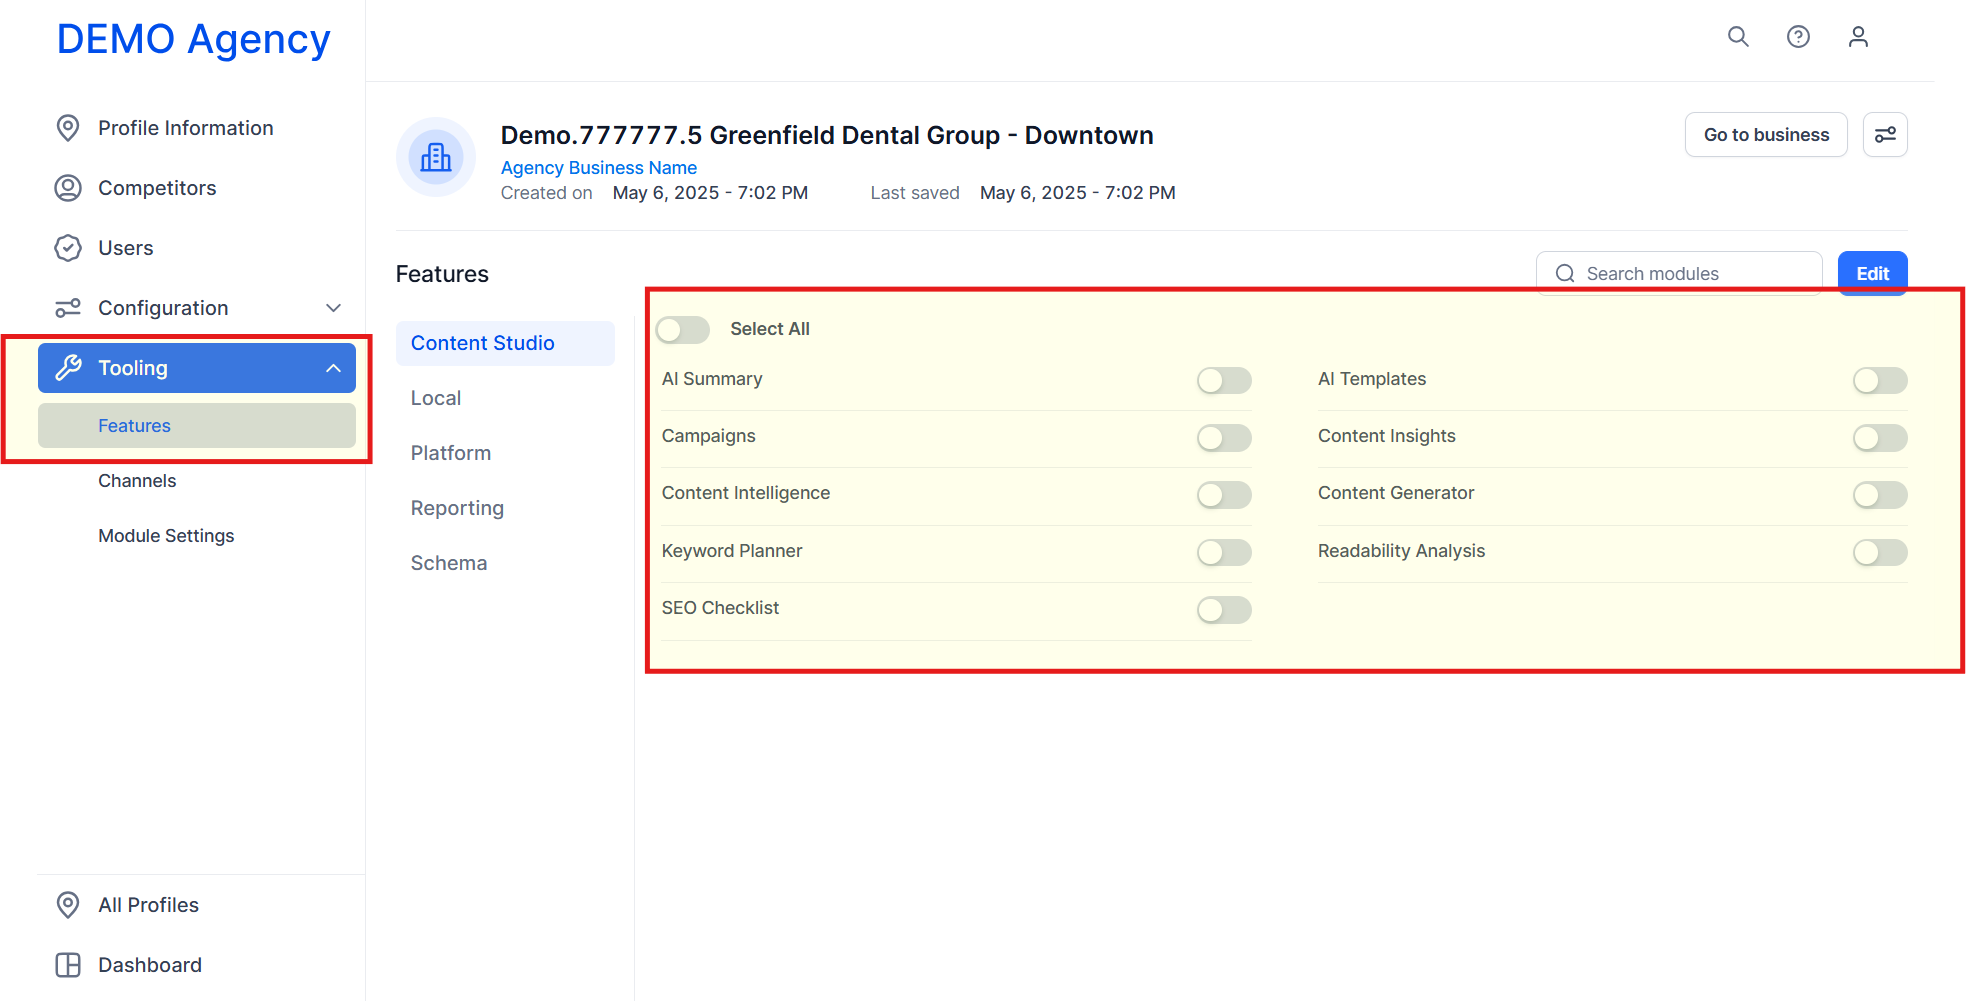Switch to the Platform tab
The width and height of the screenshot is (1966, 1001).
[x=505, y=453]
